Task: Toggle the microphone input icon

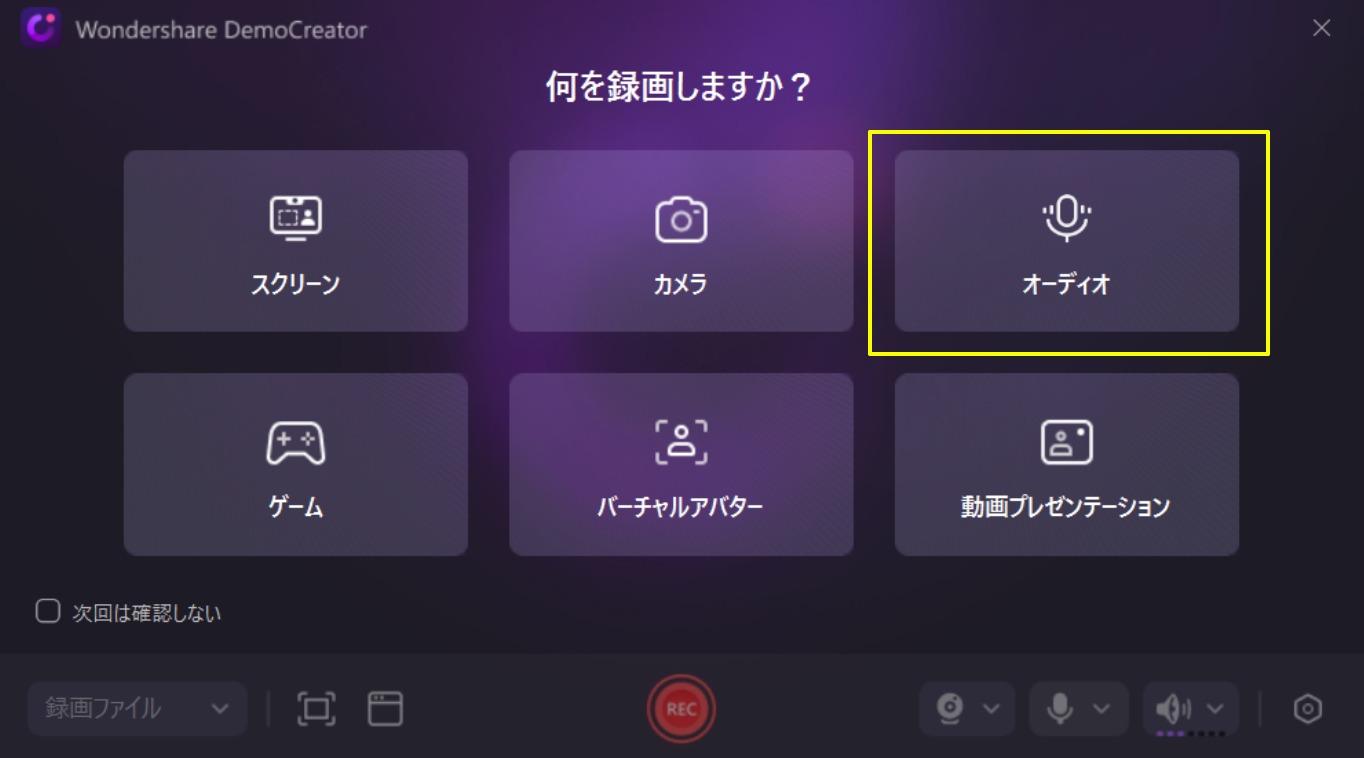Action: point(1060,709)
